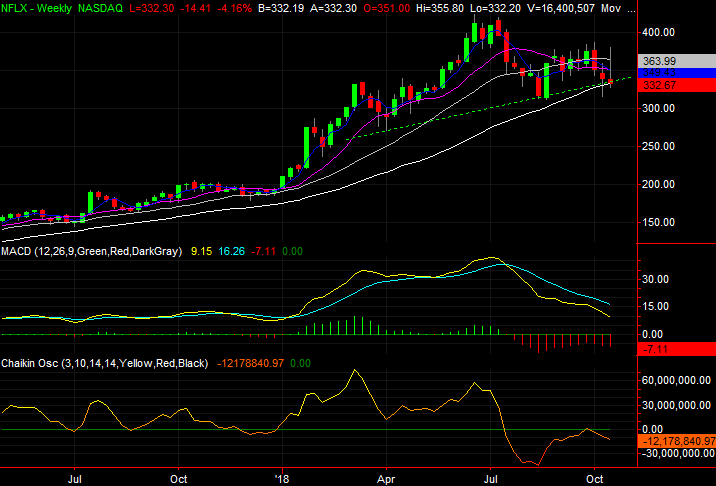Viewport: 716px width, 486px height.
Task: Click the MACD indicator title label
Action: pyautogui.click(x=91, y=251)
